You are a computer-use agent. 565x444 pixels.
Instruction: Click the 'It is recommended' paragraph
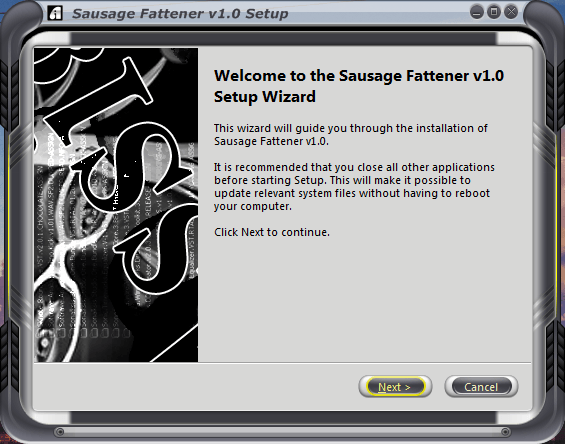click(x=354, y=187)
